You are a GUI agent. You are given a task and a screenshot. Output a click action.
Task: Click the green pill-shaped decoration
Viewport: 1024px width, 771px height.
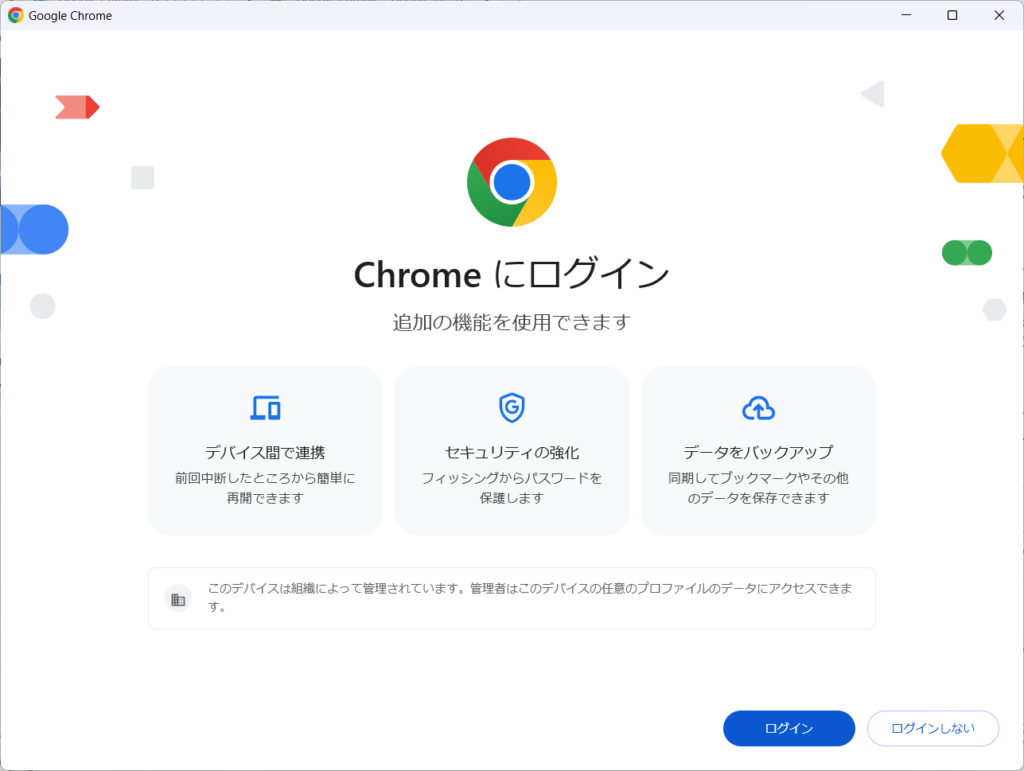[x=967, y=253]
